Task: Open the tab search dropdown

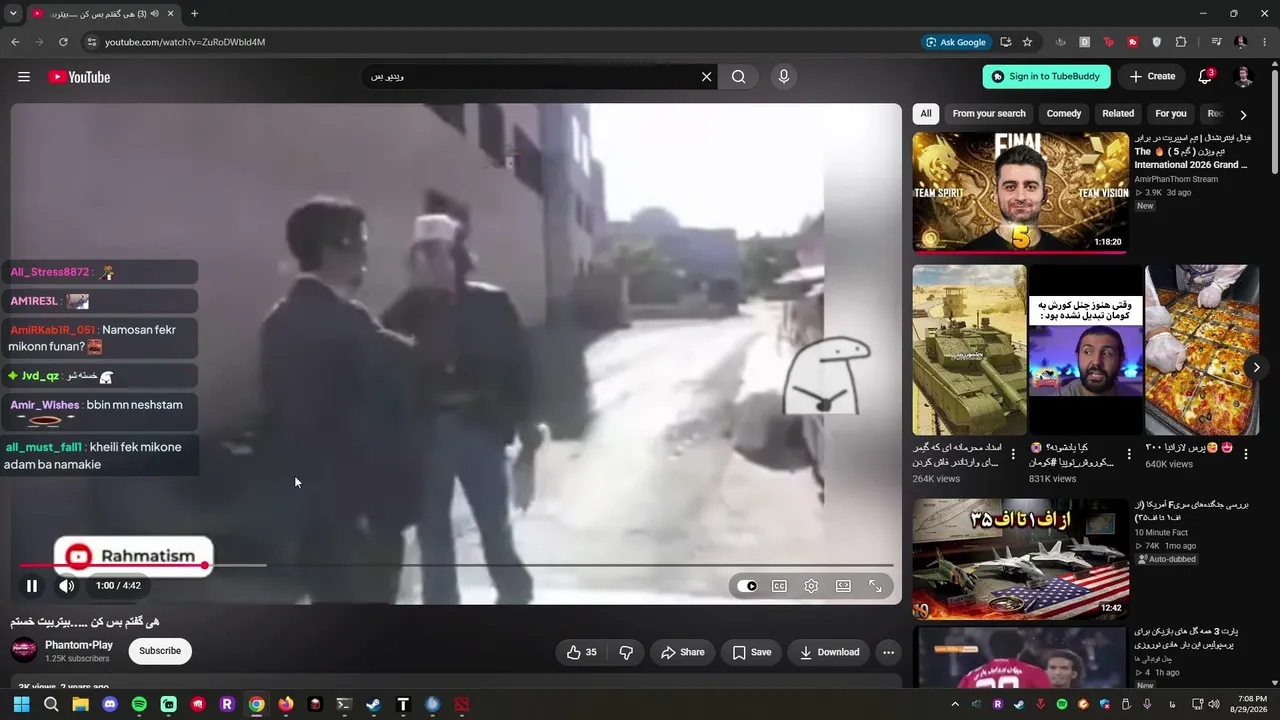Action: point(13,14)
